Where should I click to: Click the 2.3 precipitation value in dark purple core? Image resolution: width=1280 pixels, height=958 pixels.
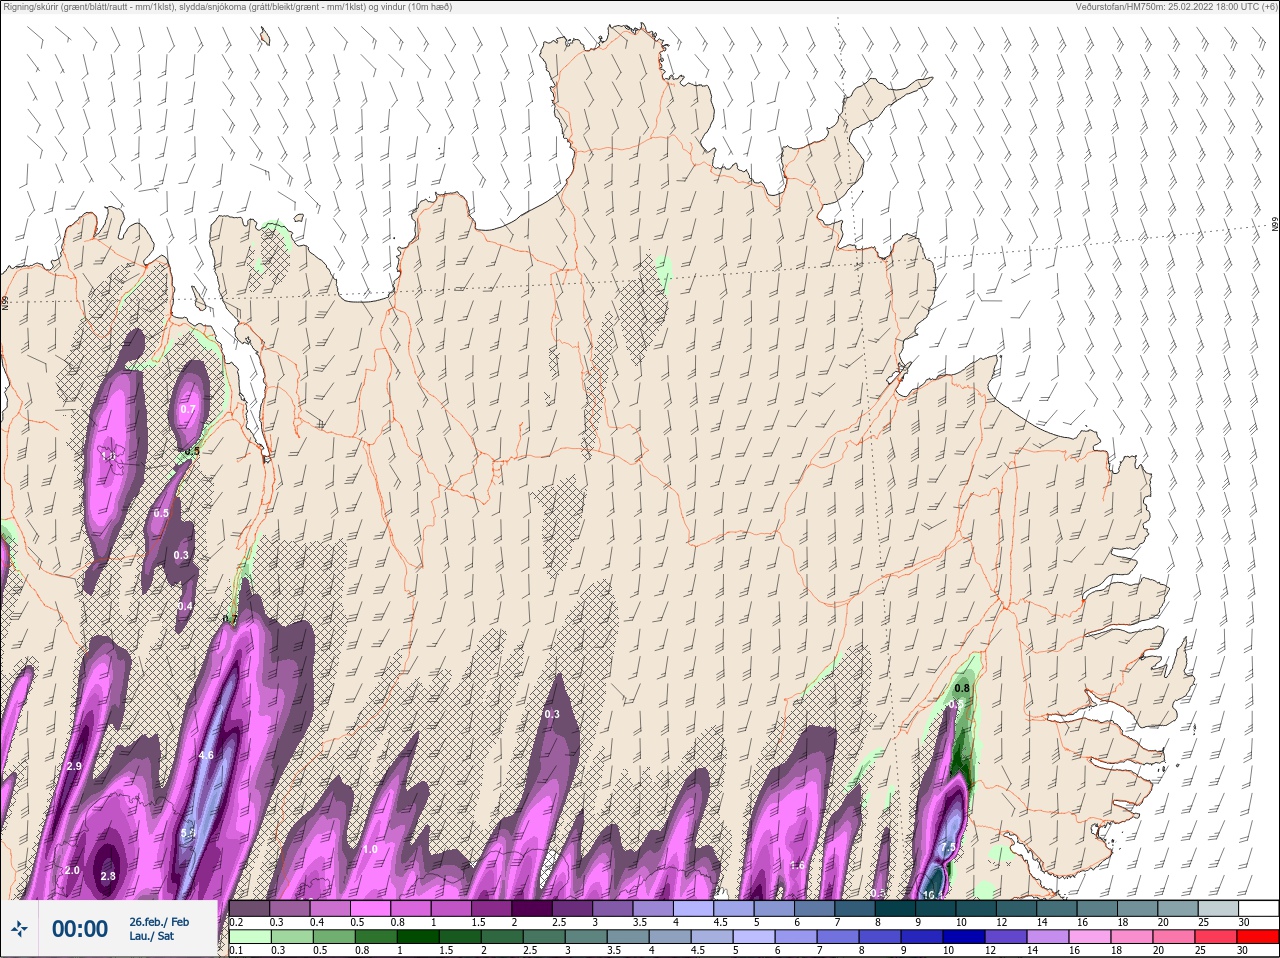pyautogui.click(x=109, y=876)
